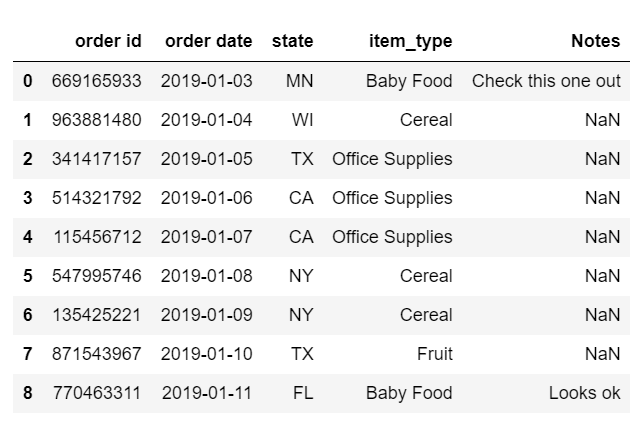Select order id 871543967 cell

click(x=97, y=354)
